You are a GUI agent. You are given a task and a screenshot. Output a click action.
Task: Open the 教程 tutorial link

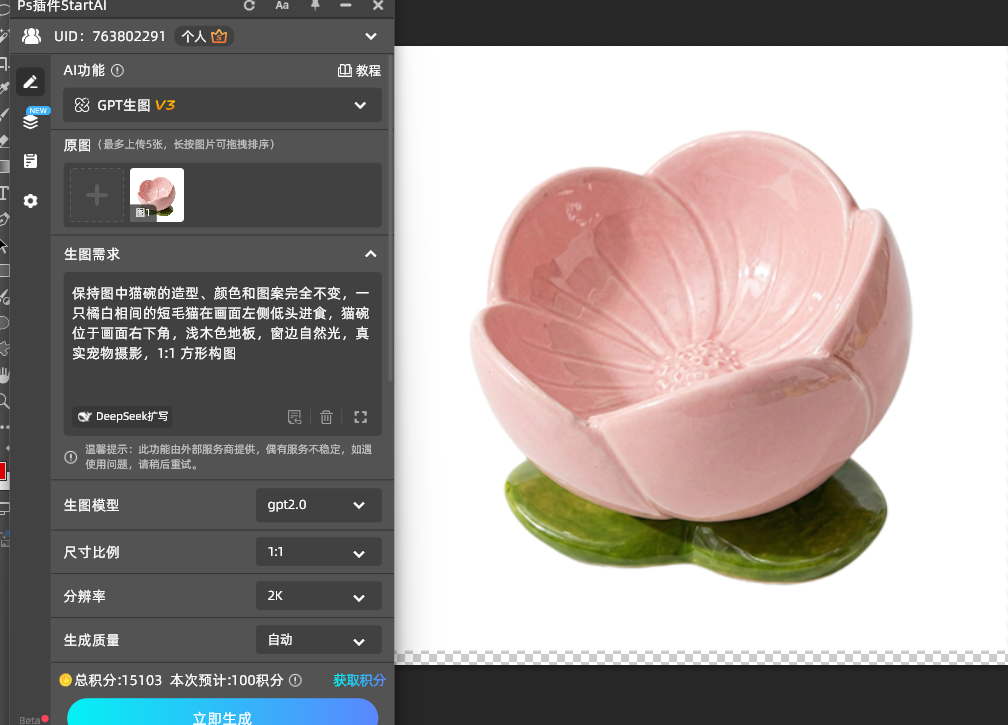359,70
